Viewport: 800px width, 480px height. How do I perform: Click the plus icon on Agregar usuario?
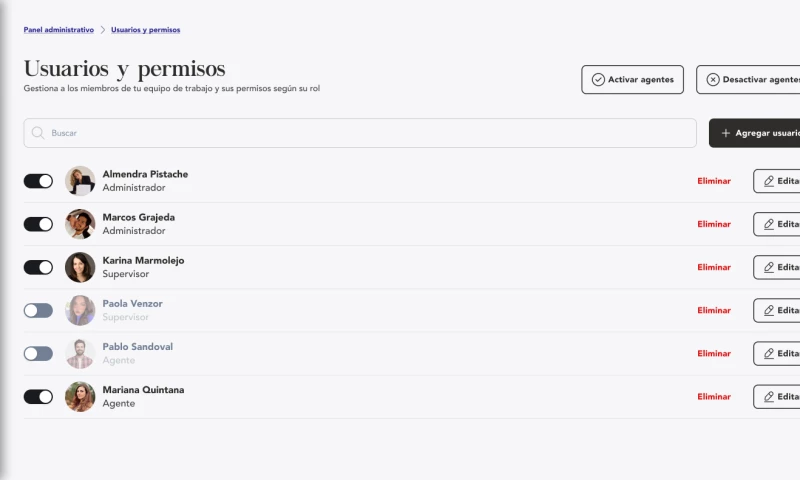tap(726, 133)
